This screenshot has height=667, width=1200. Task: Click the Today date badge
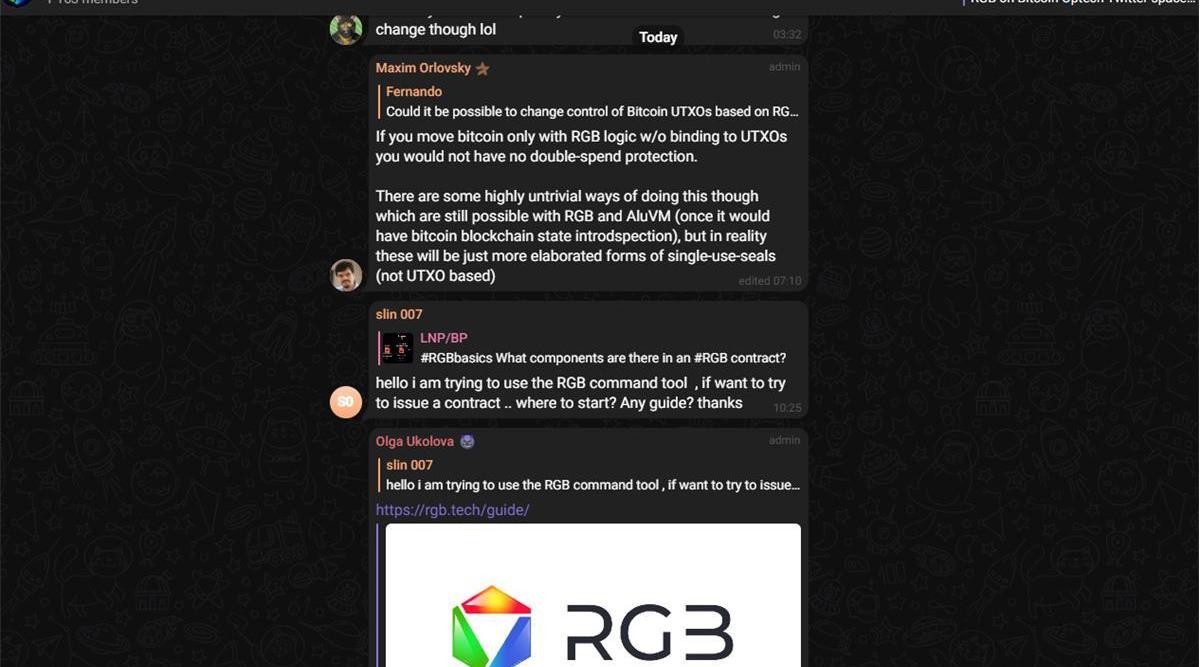(658, 37)
